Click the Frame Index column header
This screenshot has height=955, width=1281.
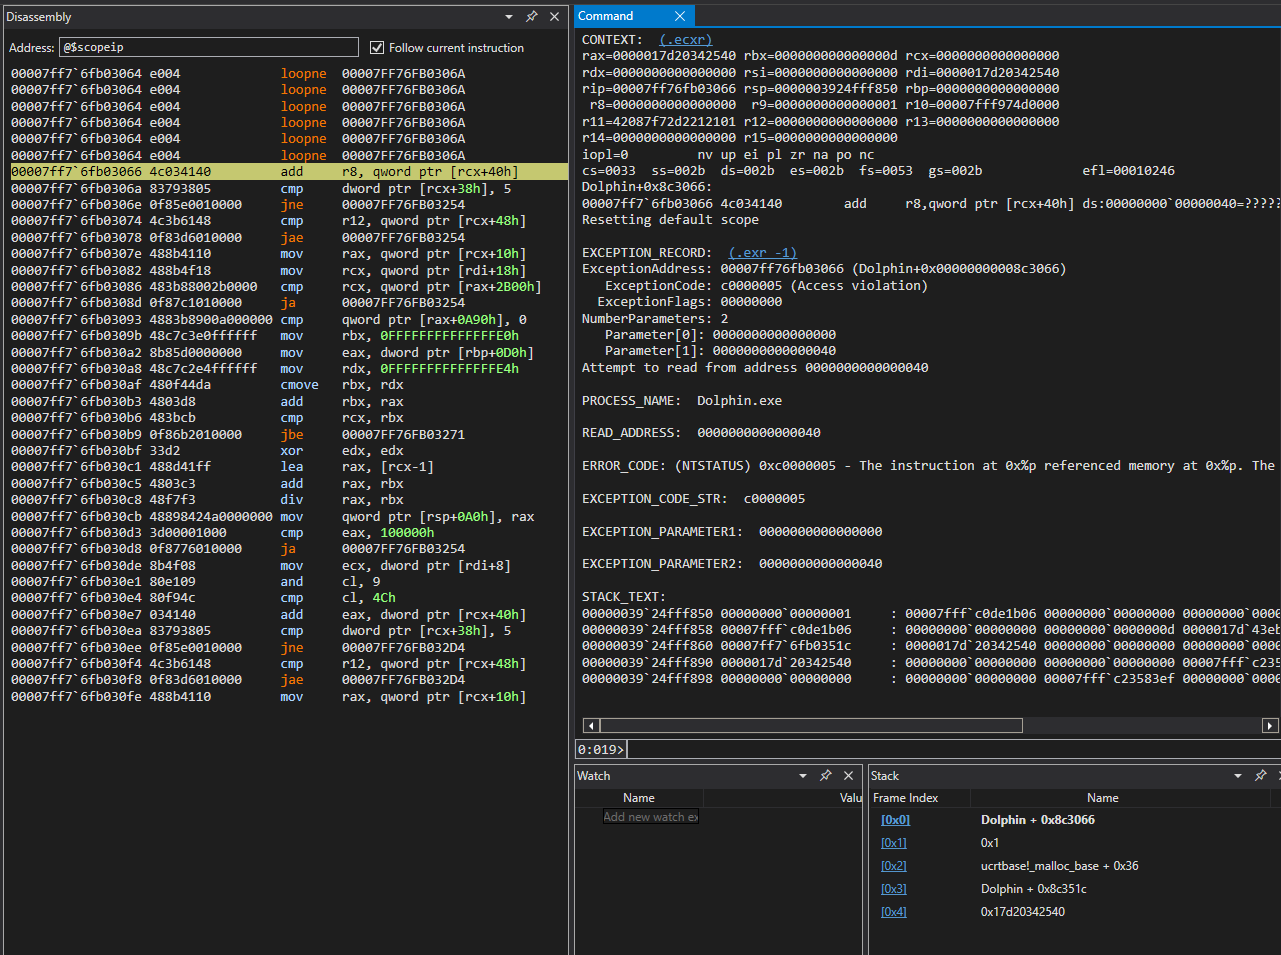(x=906, y=798)
